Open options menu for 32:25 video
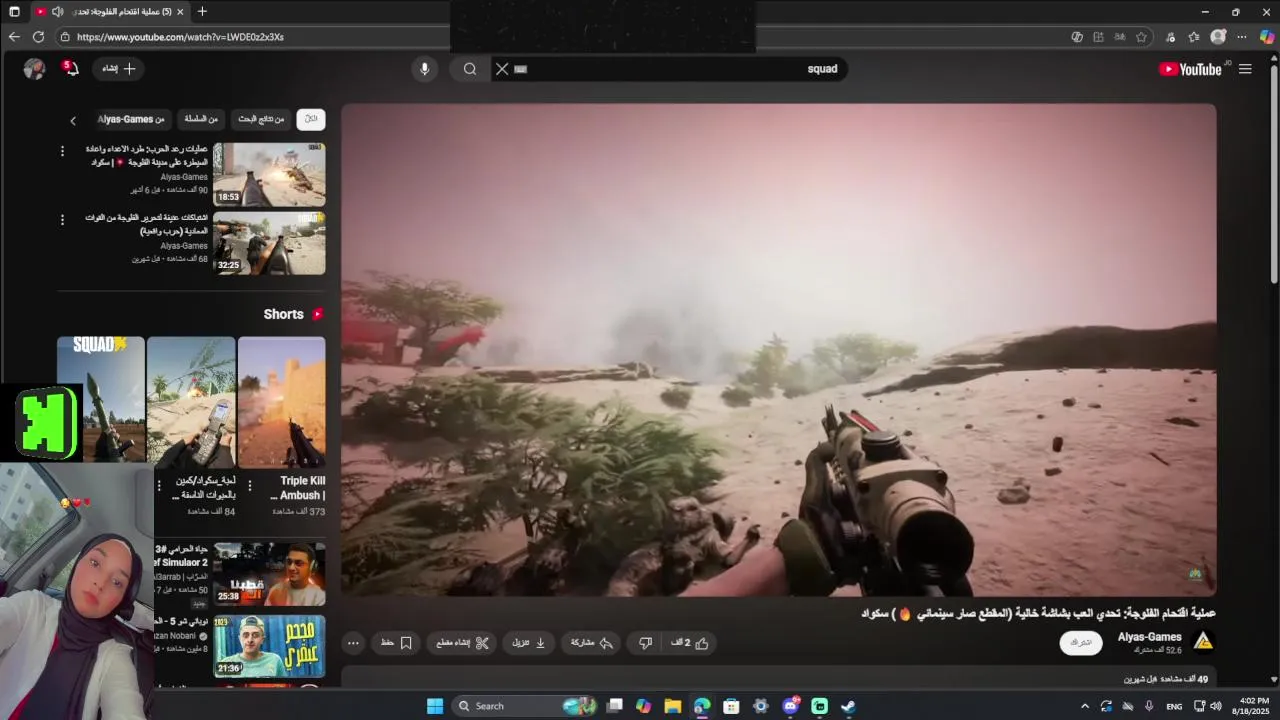This screenshot has height=720, width=1280. pyautogui.click(x=62, y=220)
